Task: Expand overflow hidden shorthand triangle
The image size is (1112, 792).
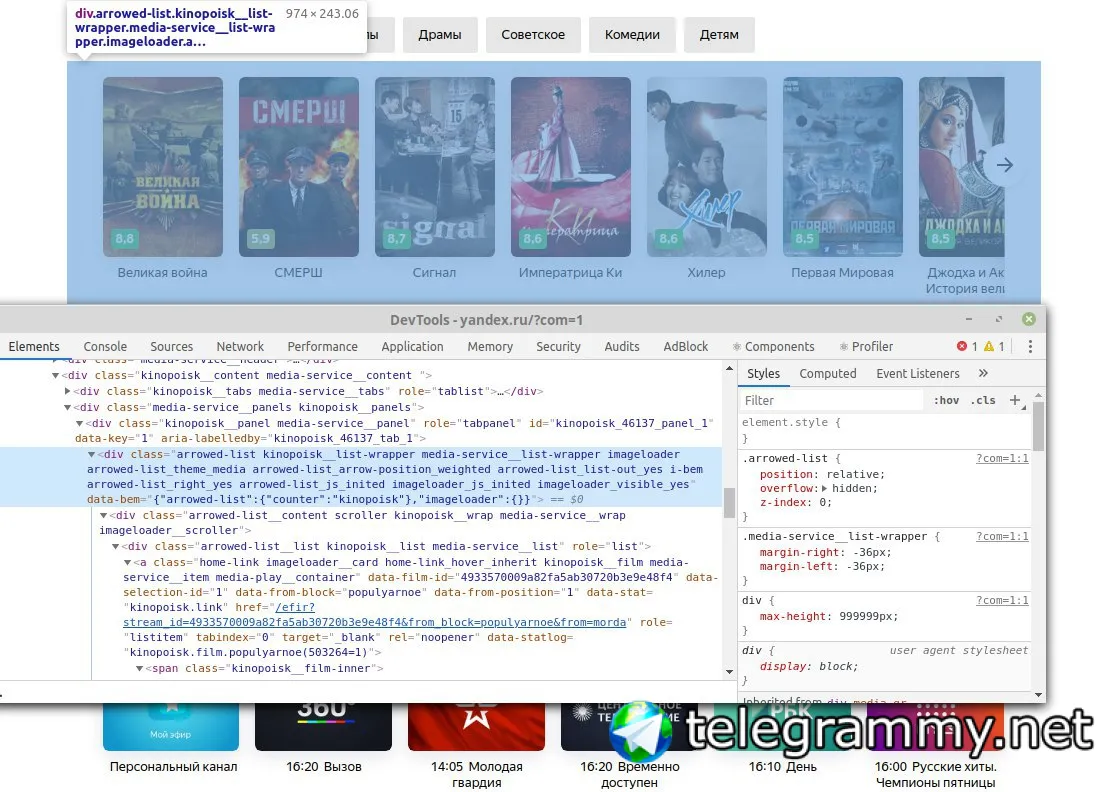Action: pos(824,489)
